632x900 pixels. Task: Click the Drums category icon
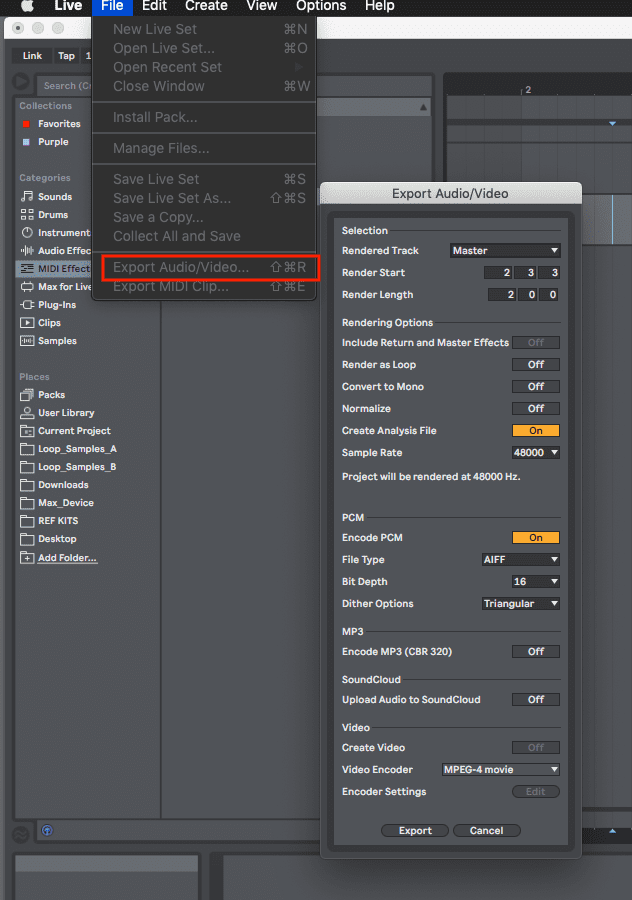click(27, 215)
